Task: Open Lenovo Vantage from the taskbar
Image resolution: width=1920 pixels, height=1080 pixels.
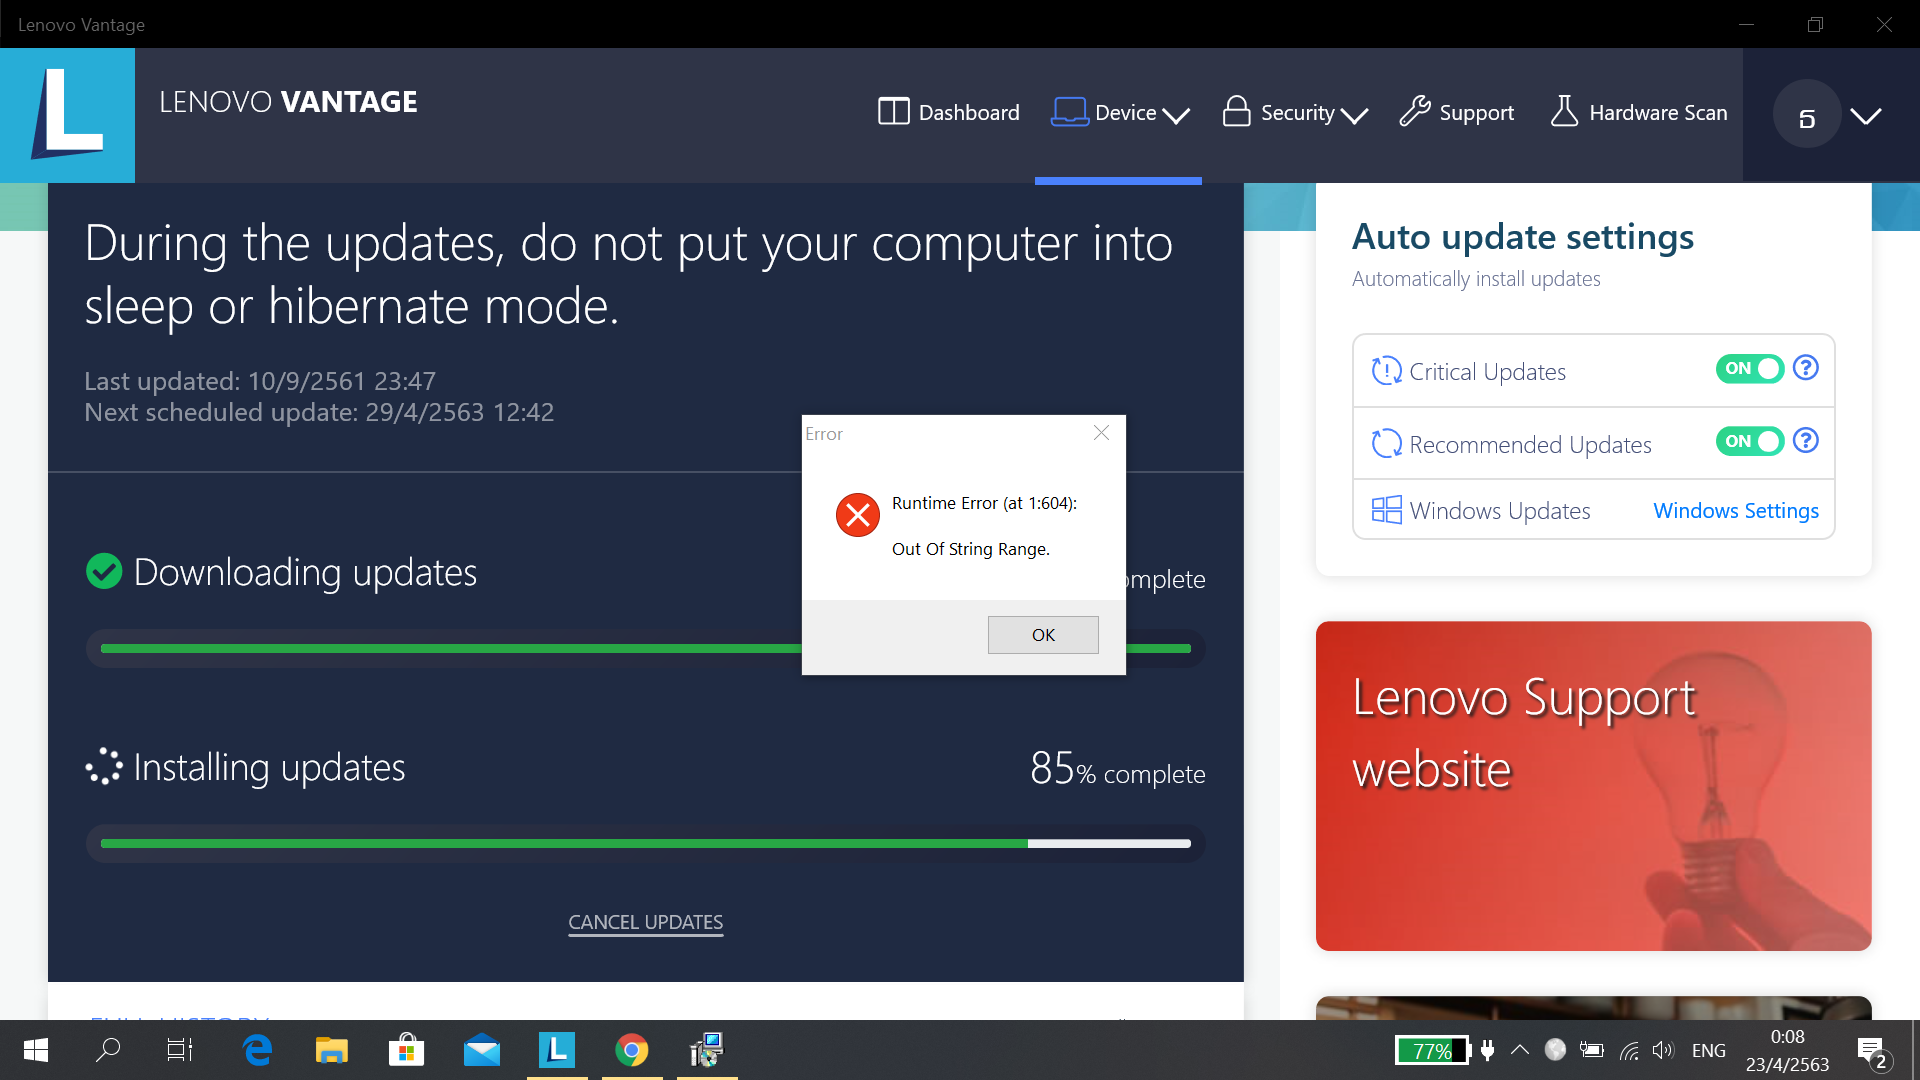Action: (x=557, y=1050)
